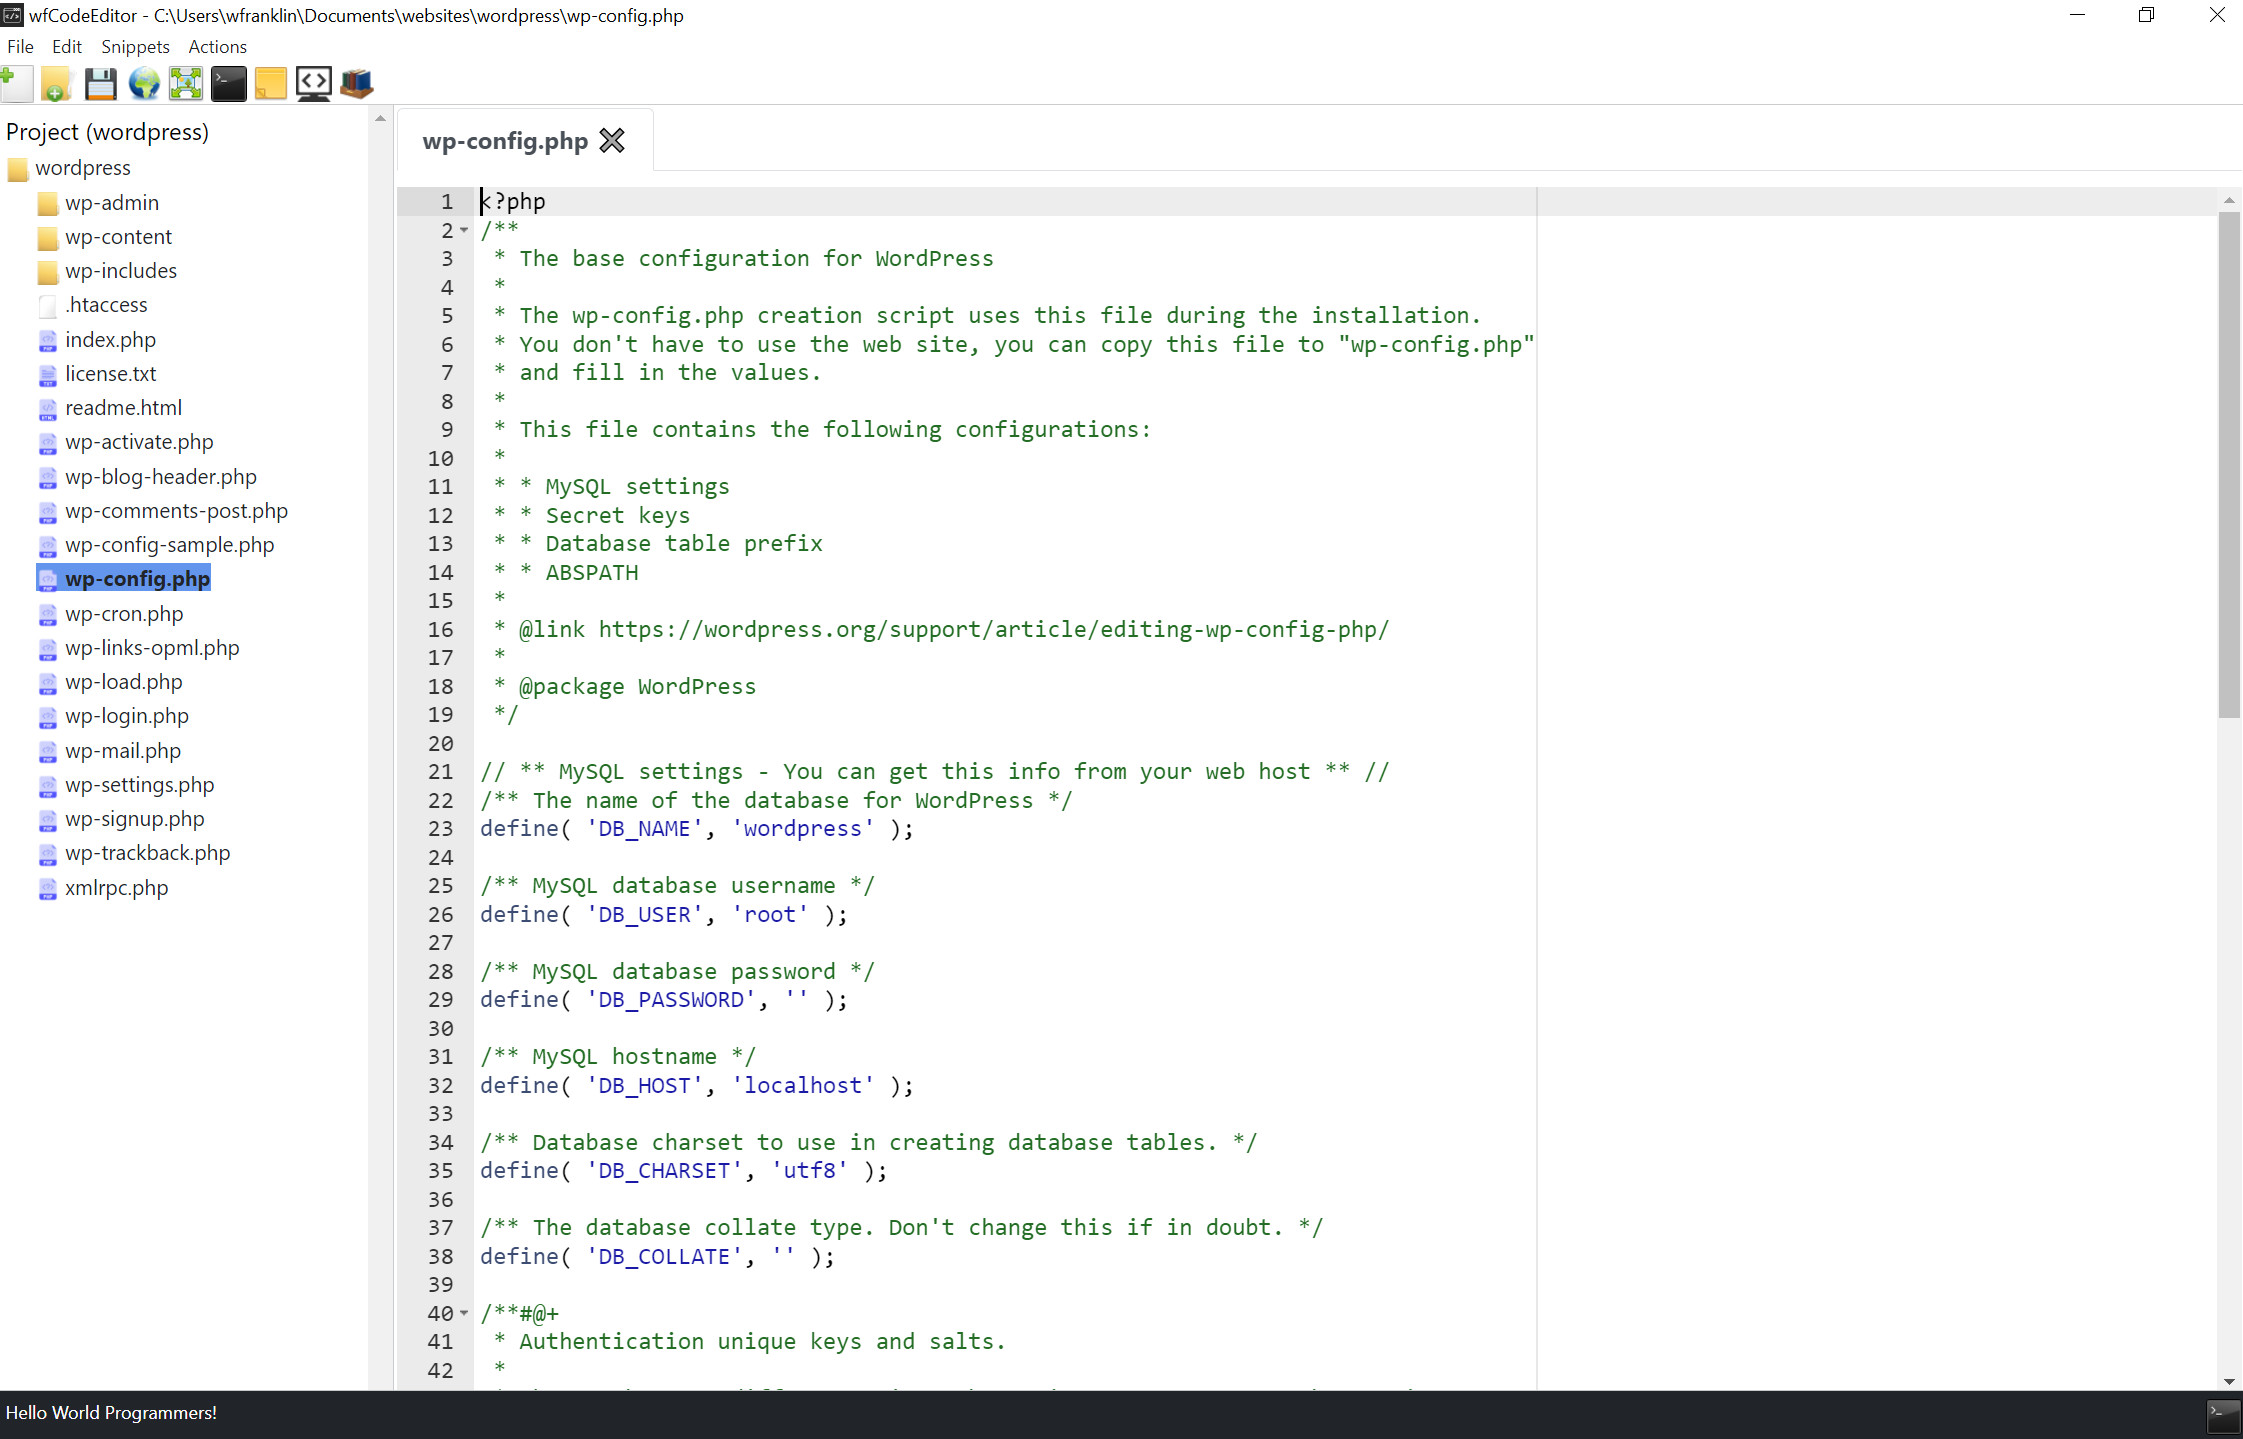Select the wp-content folder icon
The width and height of the screenshot is (2243, 1439).
tap(47, 238)
